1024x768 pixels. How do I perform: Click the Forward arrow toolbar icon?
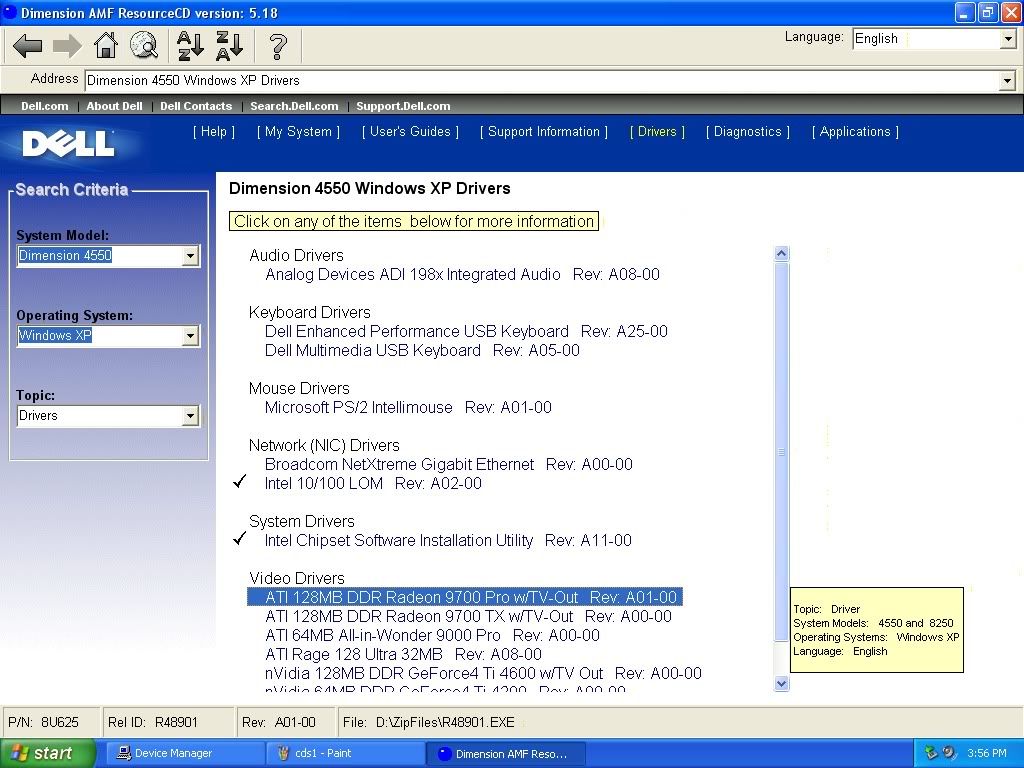click(x=67, y=46)
